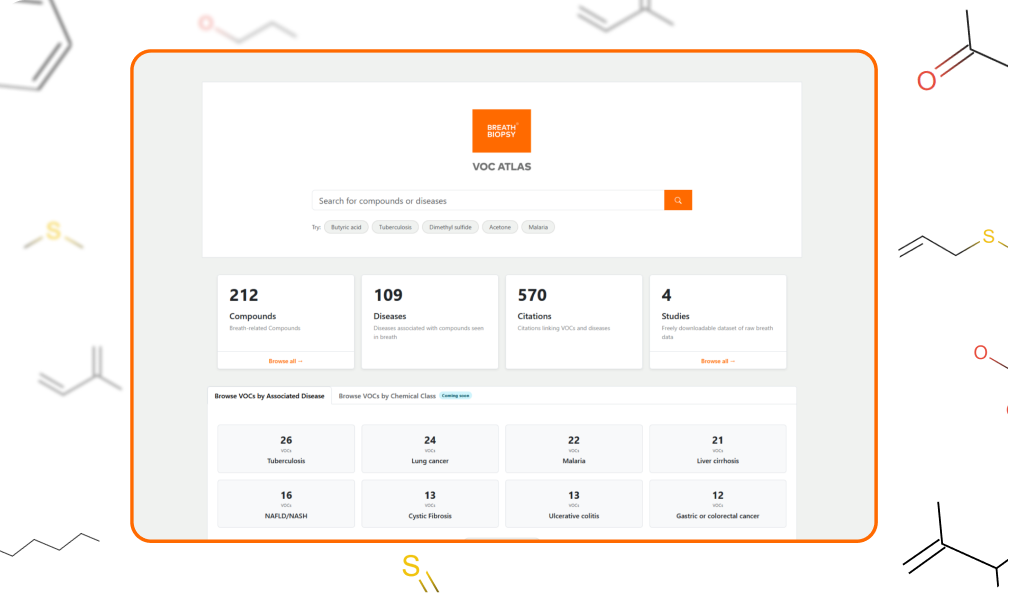Viewport: 1009px width, 593px height.
Task: Open the 570 Citations card
Action: click(574, 322)
